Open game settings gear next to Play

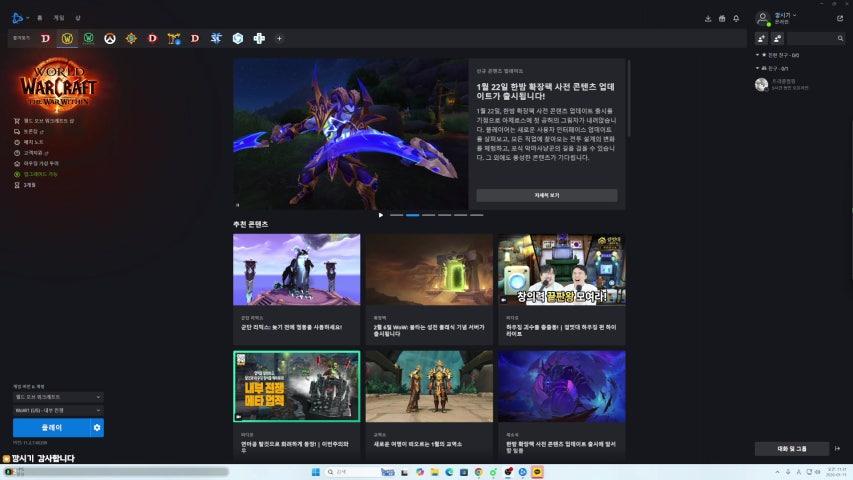(x=97, y=427)
